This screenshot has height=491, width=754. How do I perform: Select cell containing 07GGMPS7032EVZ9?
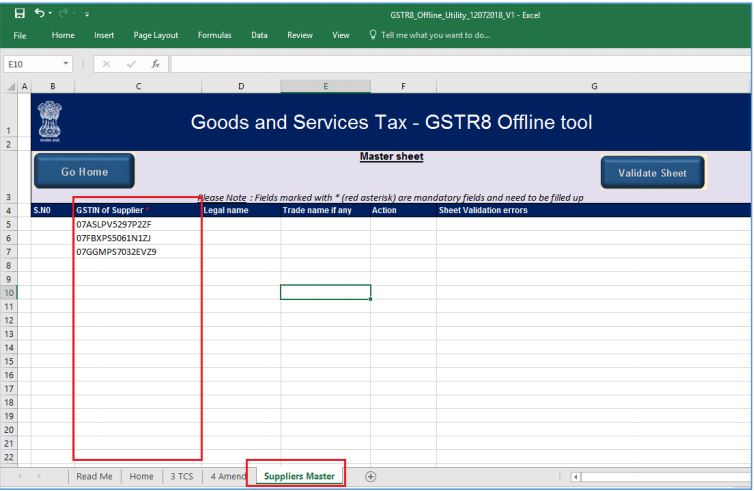tap(138, 252)
